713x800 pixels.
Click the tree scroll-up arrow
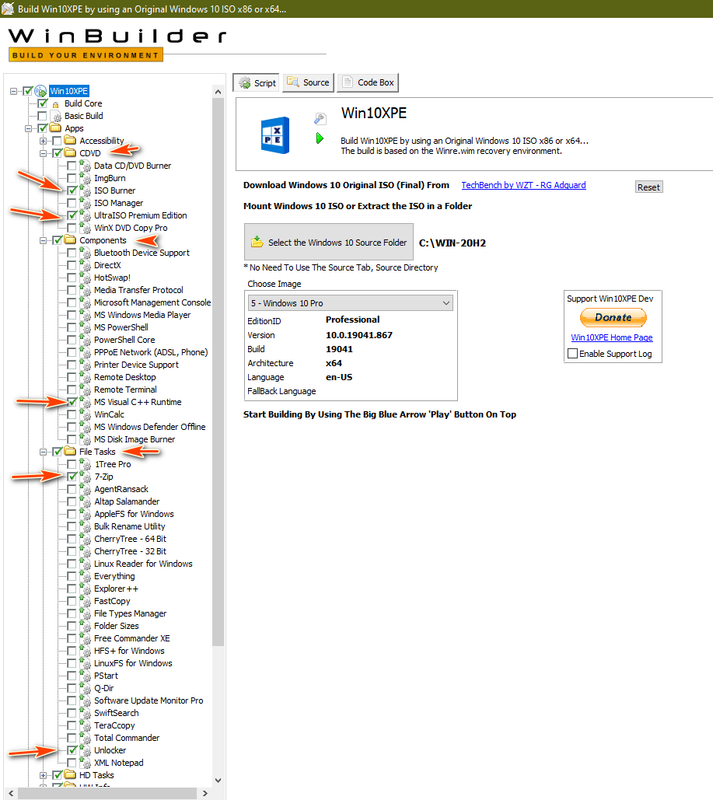[218, 92]
